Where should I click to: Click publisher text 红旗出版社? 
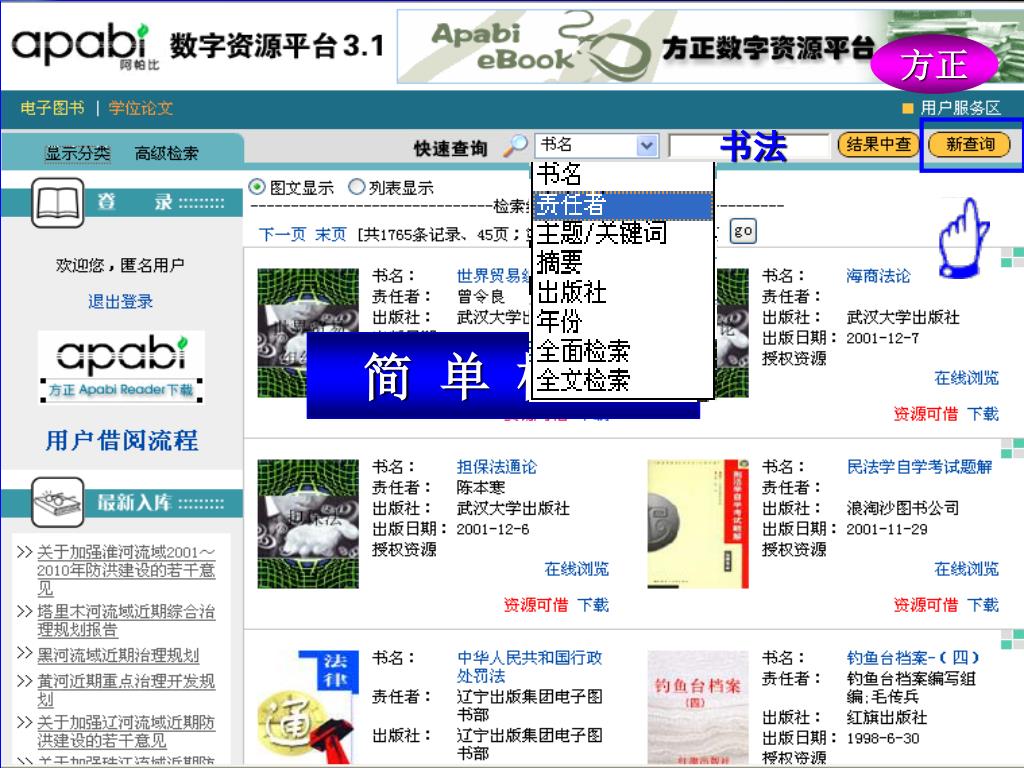[886, 718]
